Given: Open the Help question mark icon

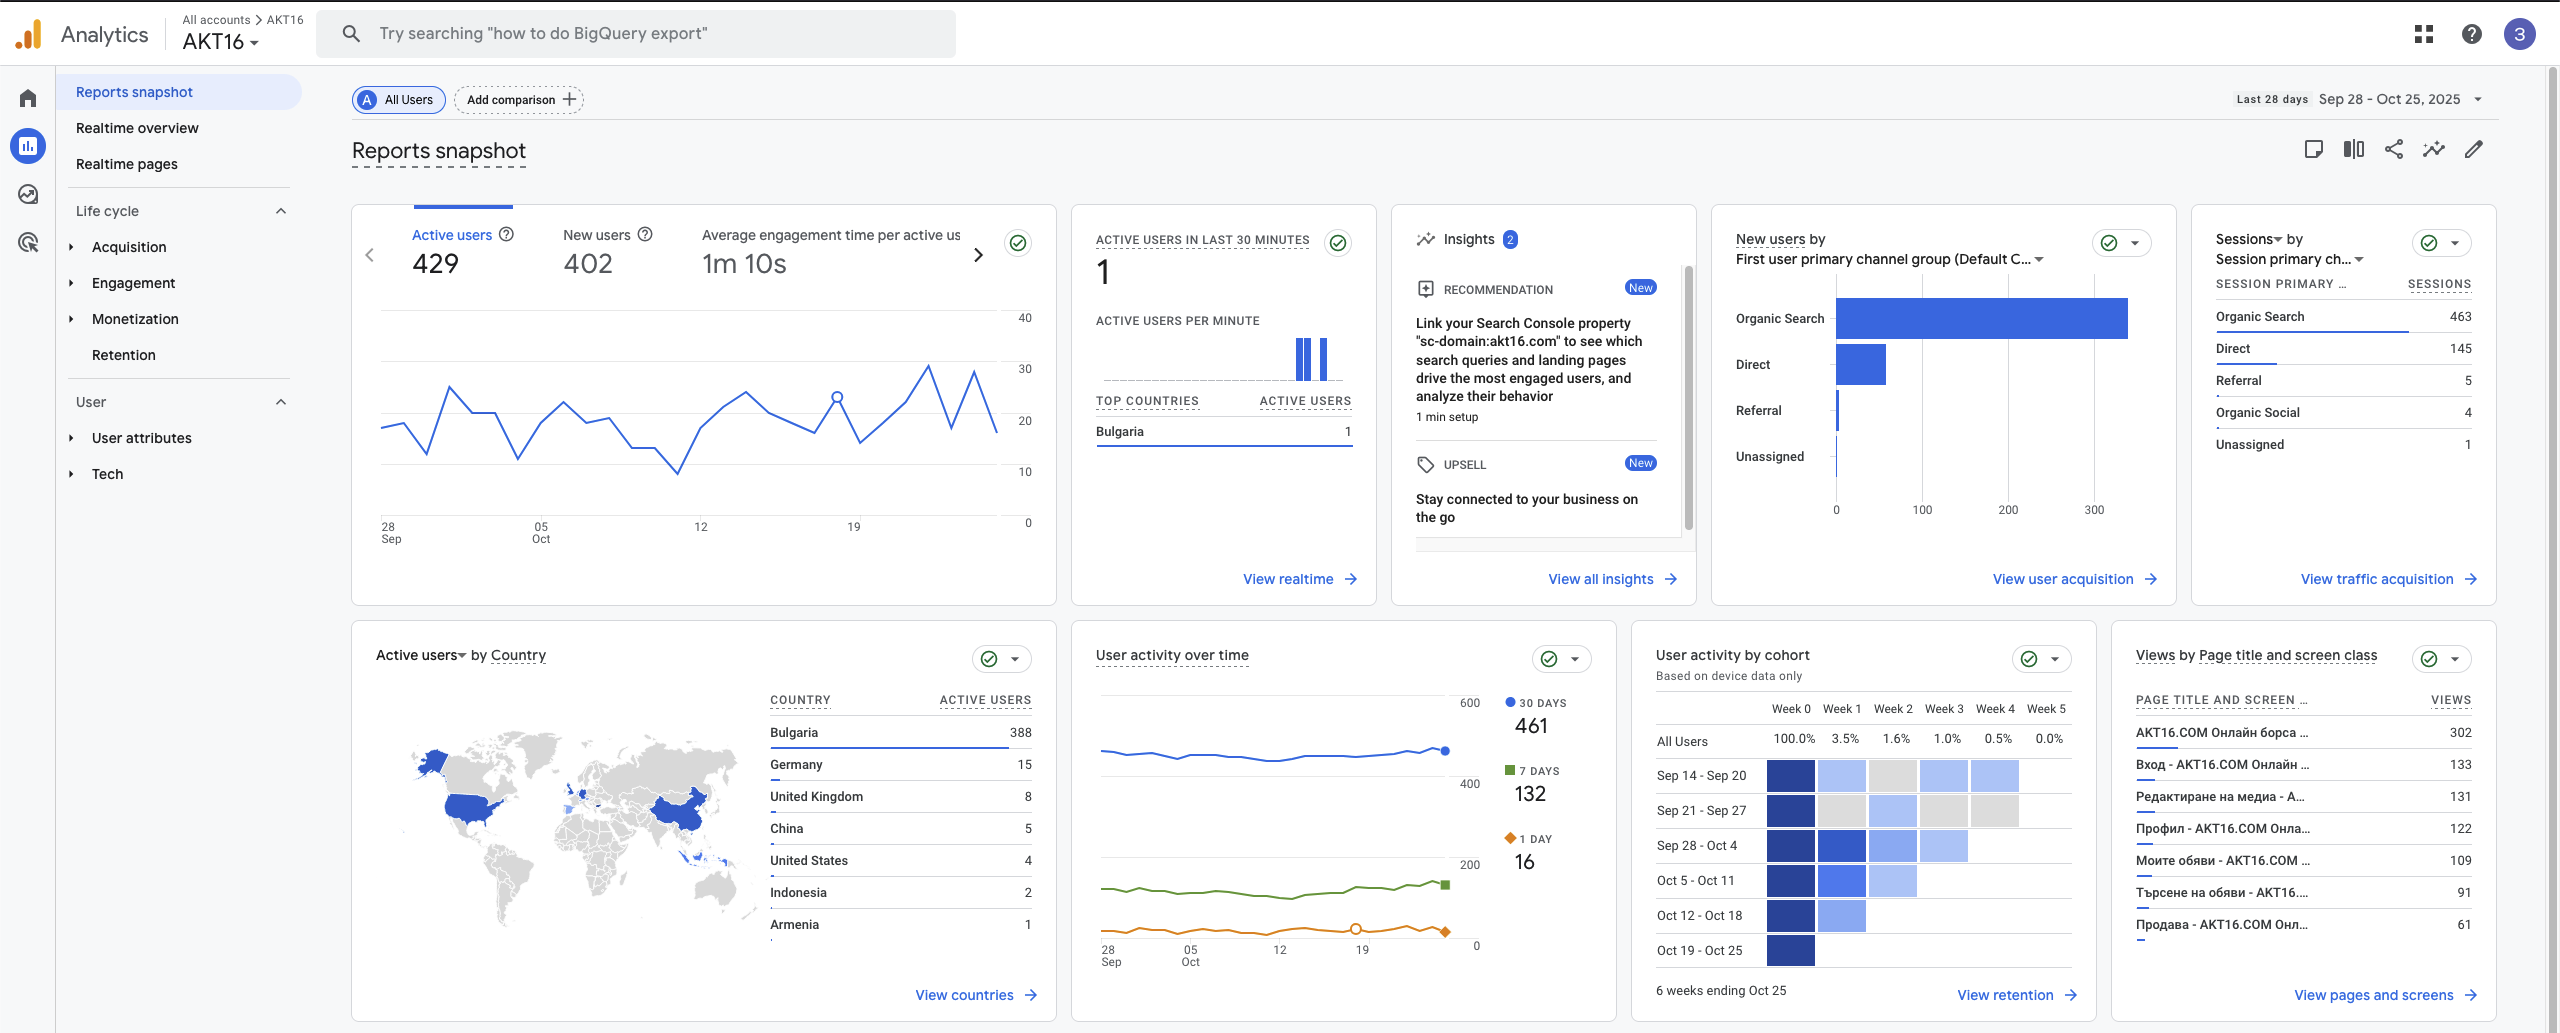Looking at the screenshot, I should (x=2471, y=34).
